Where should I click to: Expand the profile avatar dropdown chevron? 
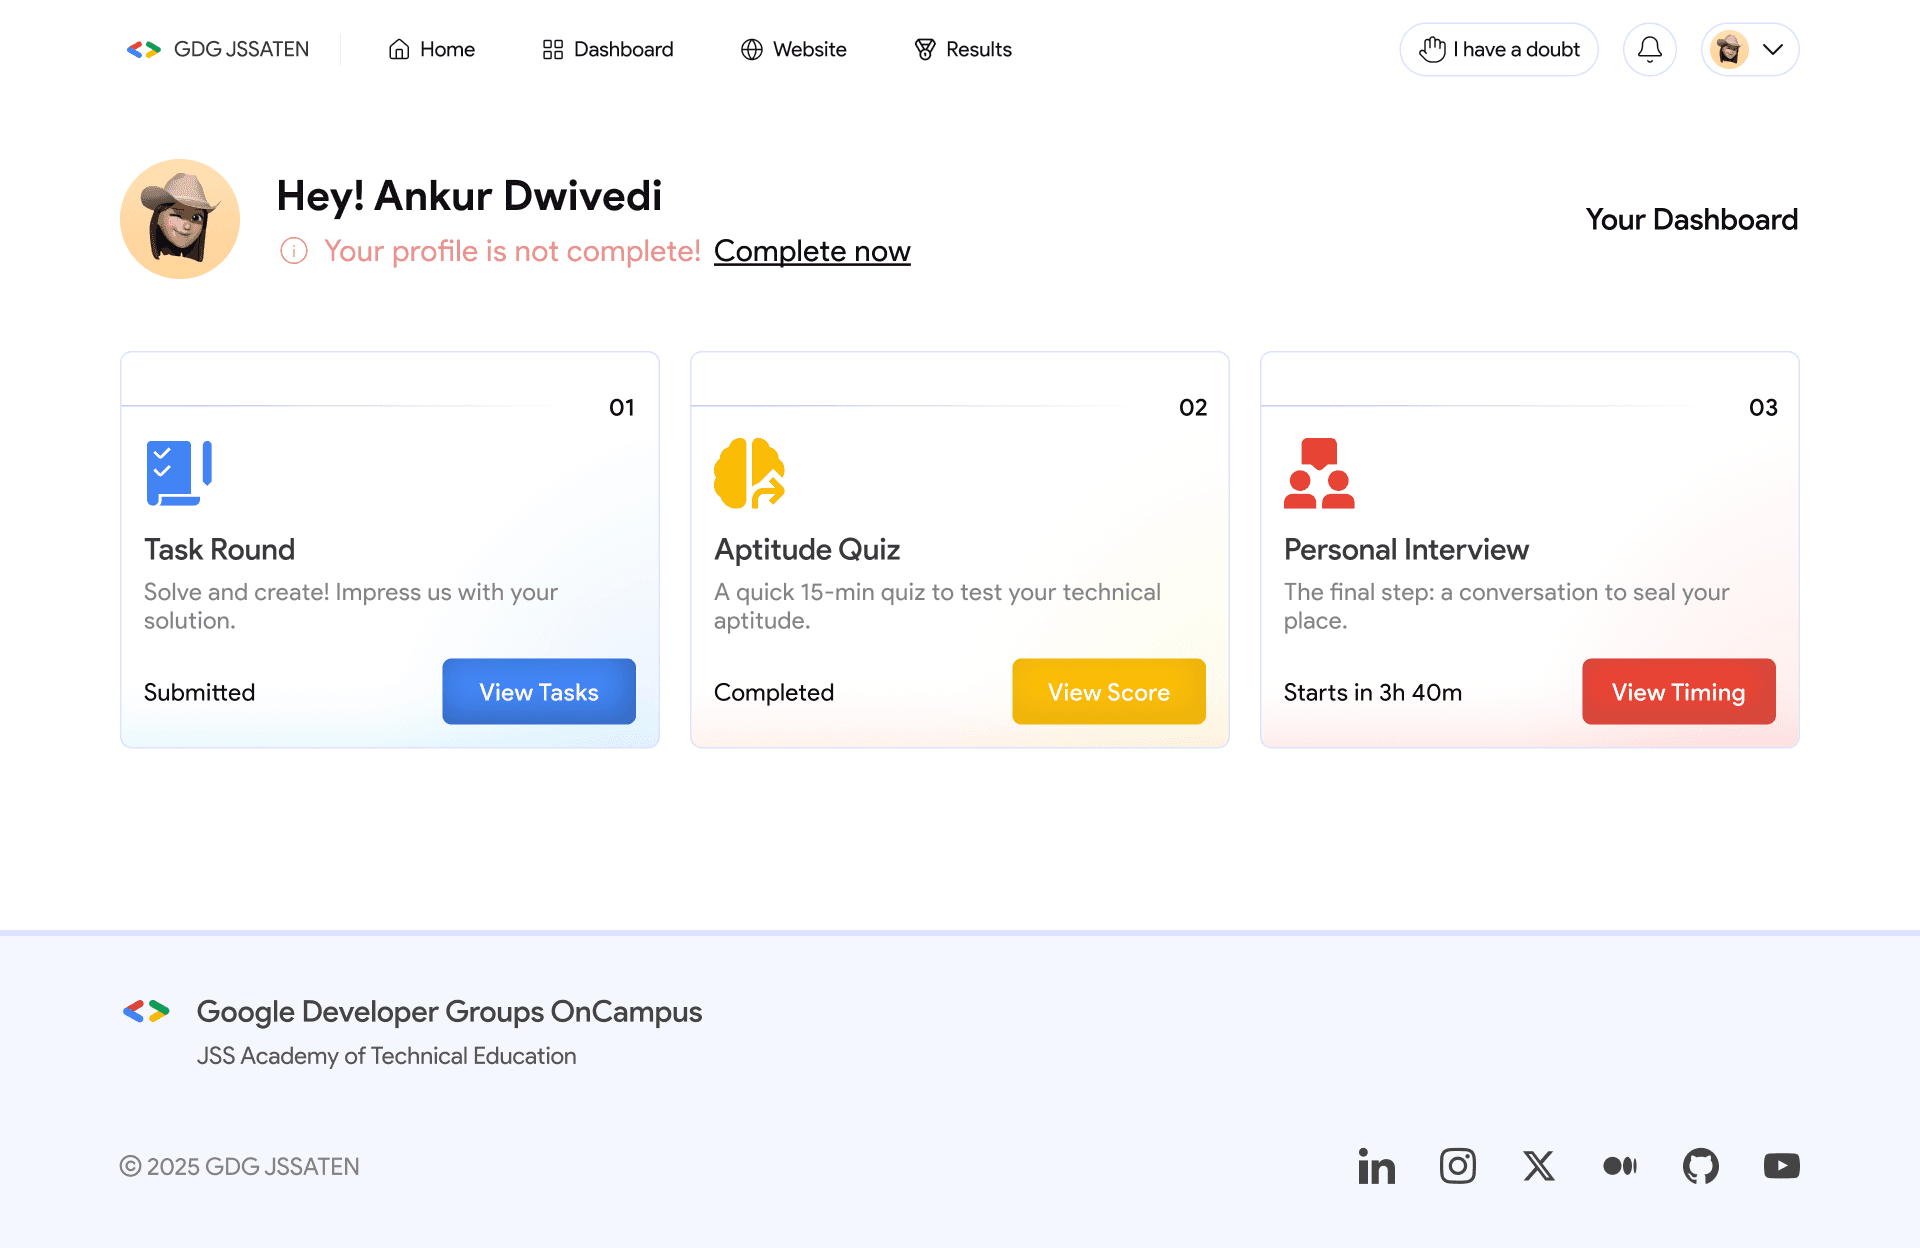click(1772, 49)
